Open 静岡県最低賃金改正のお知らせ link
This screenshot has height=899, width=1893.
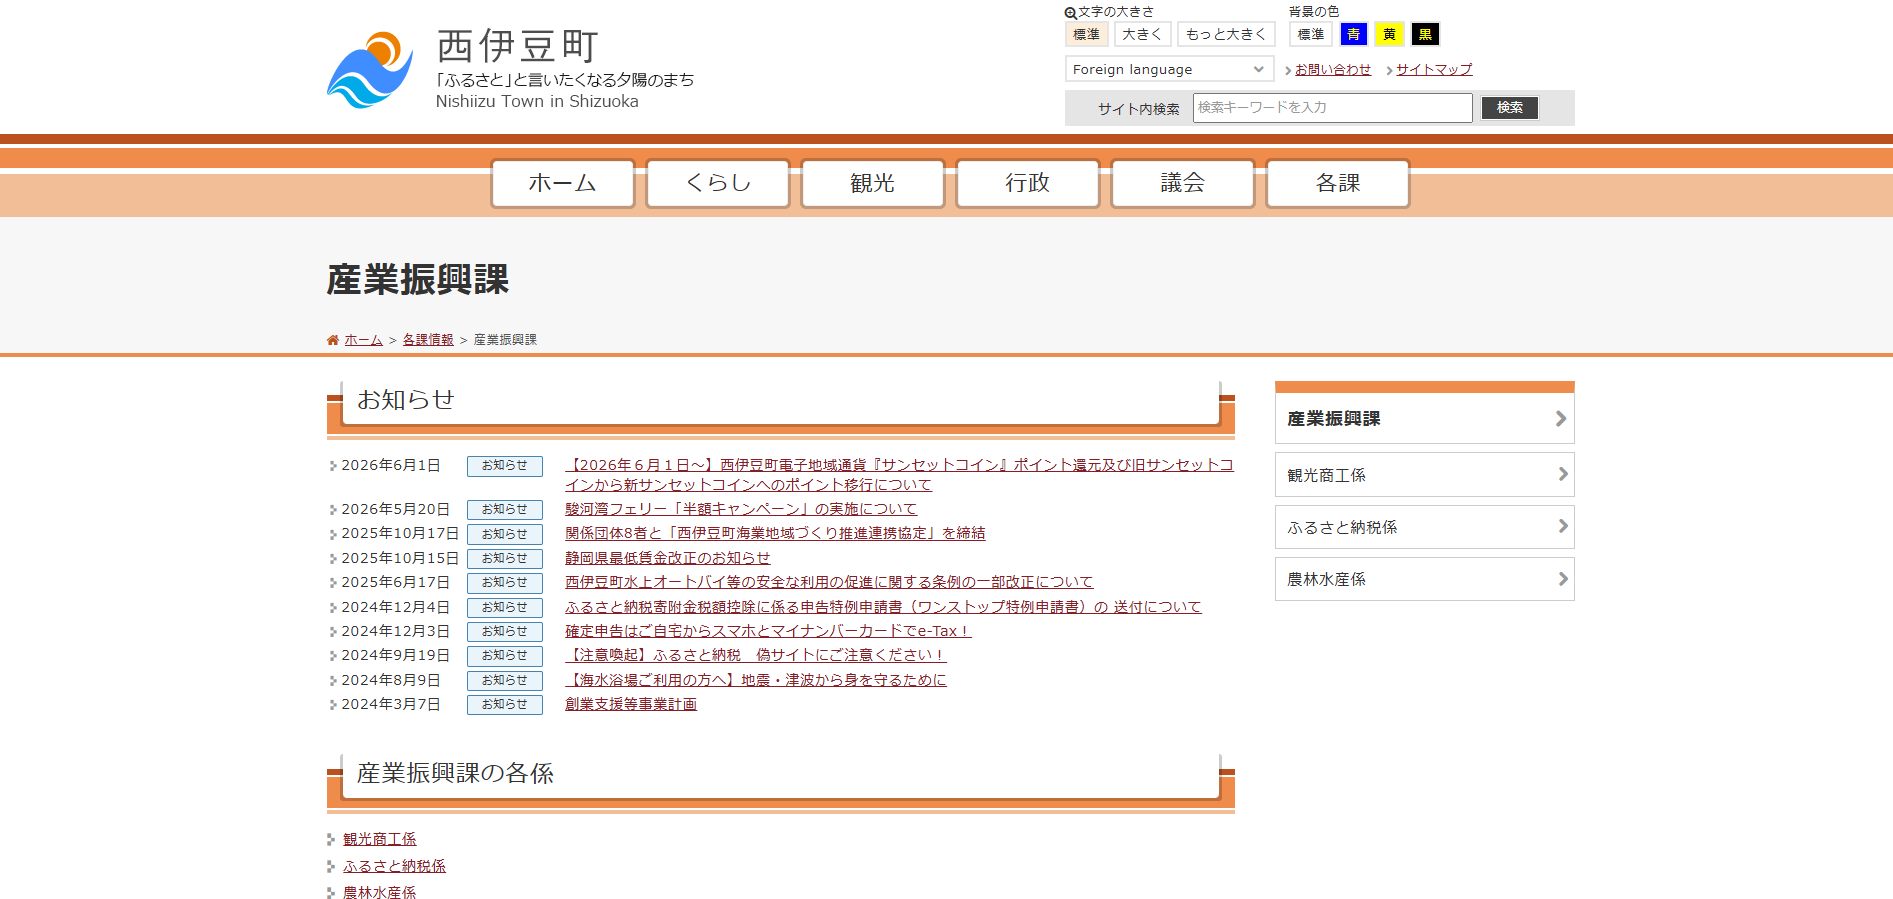(668, 558)
